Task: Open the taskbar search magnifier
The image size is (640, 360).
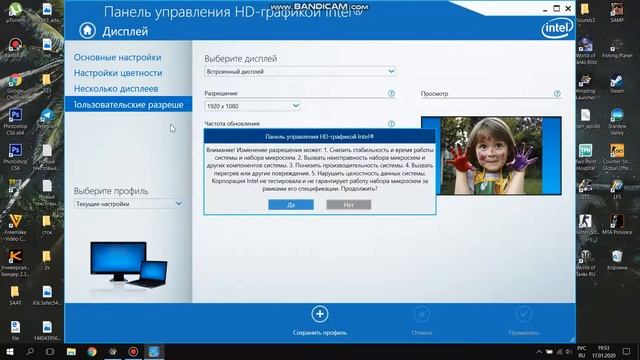Action: [x=30, y=351]
